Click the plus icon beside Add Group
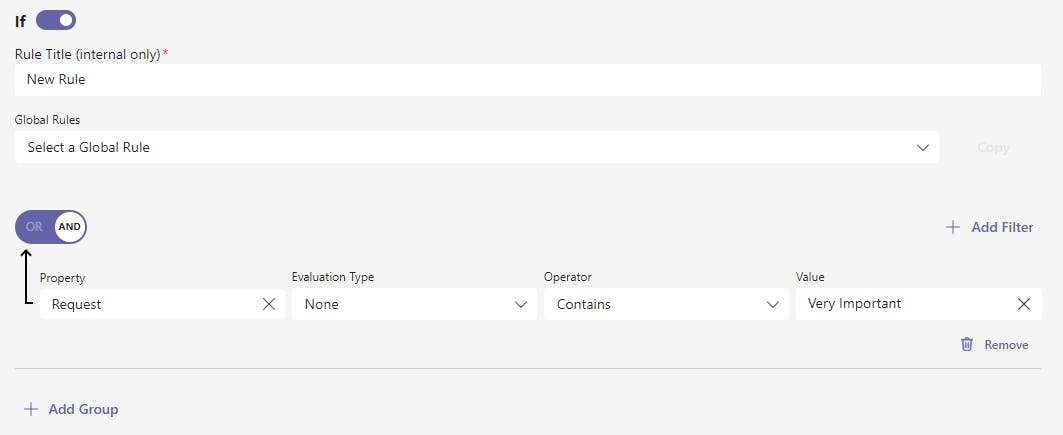Screen dimensions: 1063x435 [x=31, y=409]
